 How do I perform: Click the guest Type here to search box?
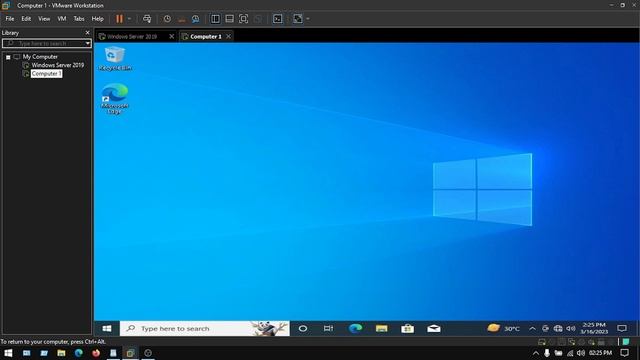click(x=204, y=329)
